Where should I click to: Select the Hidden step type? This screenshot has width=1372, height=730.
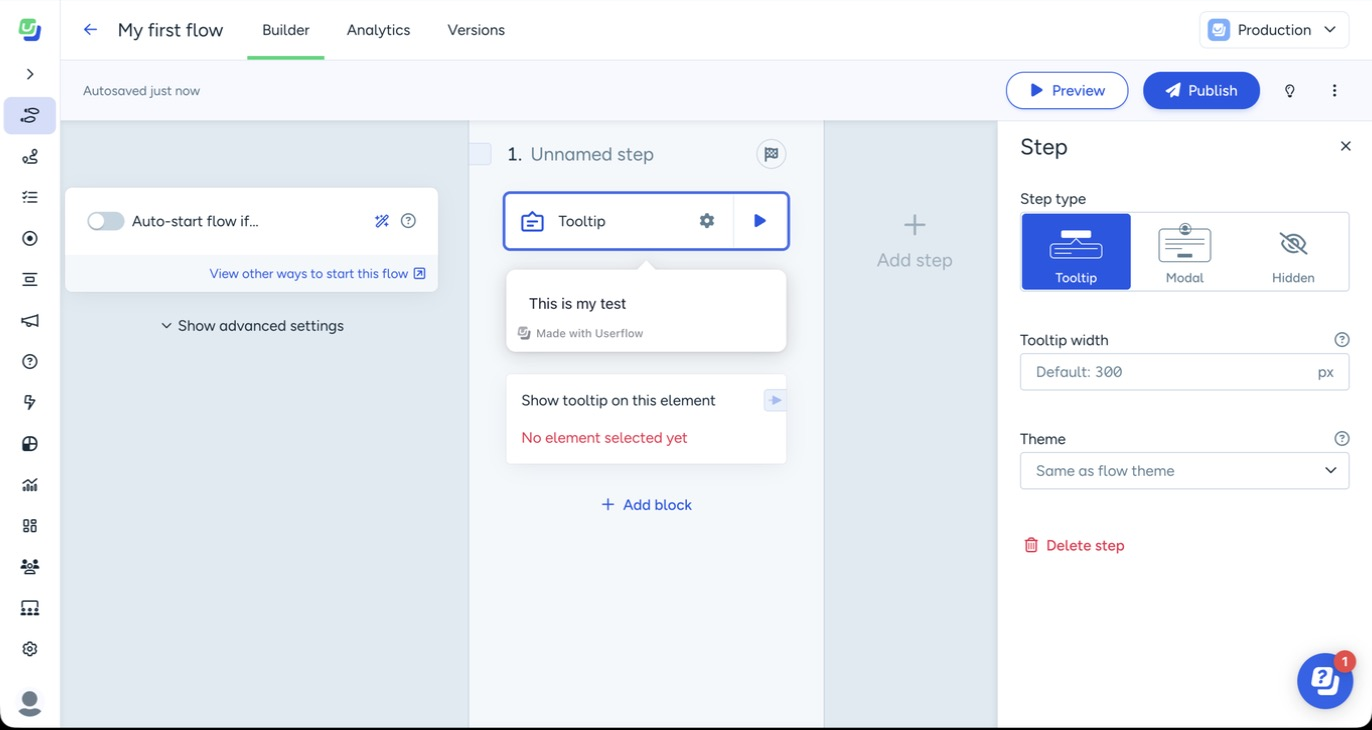pos(1293,252)
